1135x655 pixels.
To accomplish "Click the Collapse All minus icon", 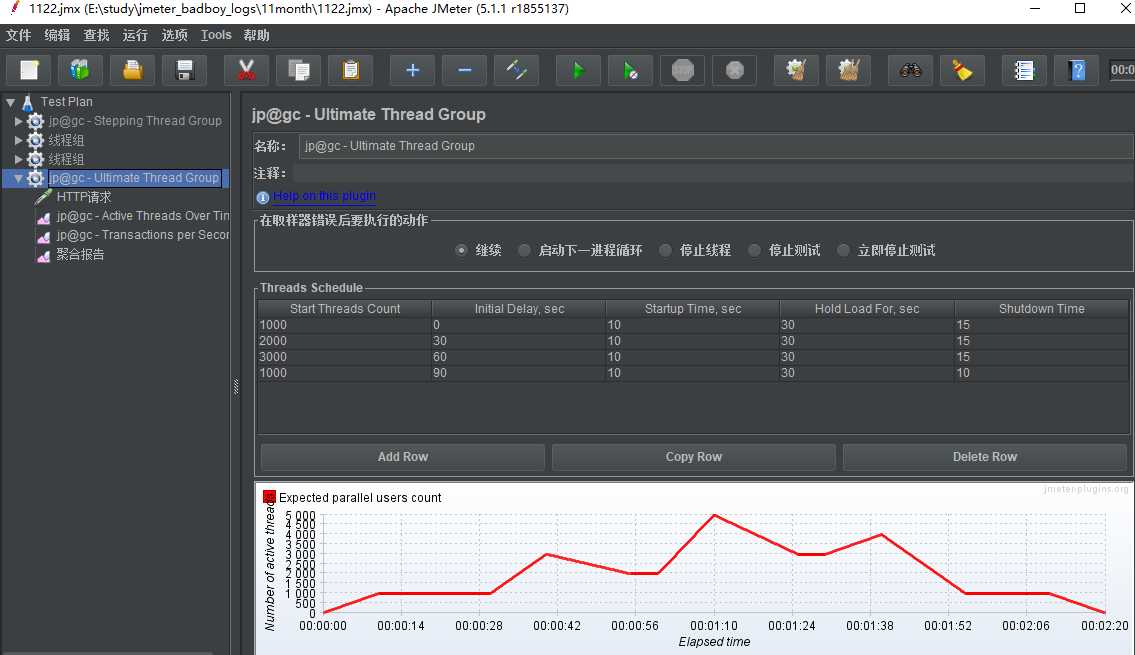I will click(x=464, y=70).
